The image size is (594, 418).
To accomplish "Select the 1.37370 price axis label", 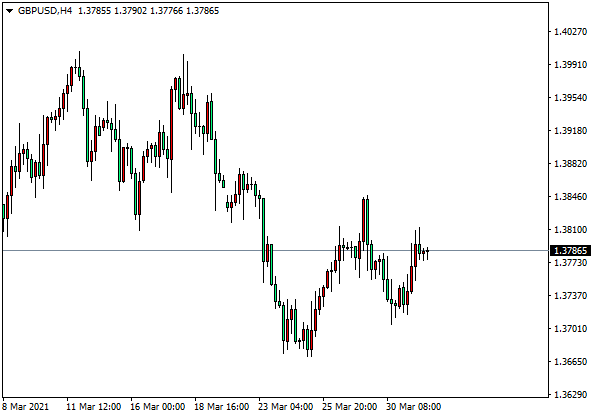I will (570, 296).
